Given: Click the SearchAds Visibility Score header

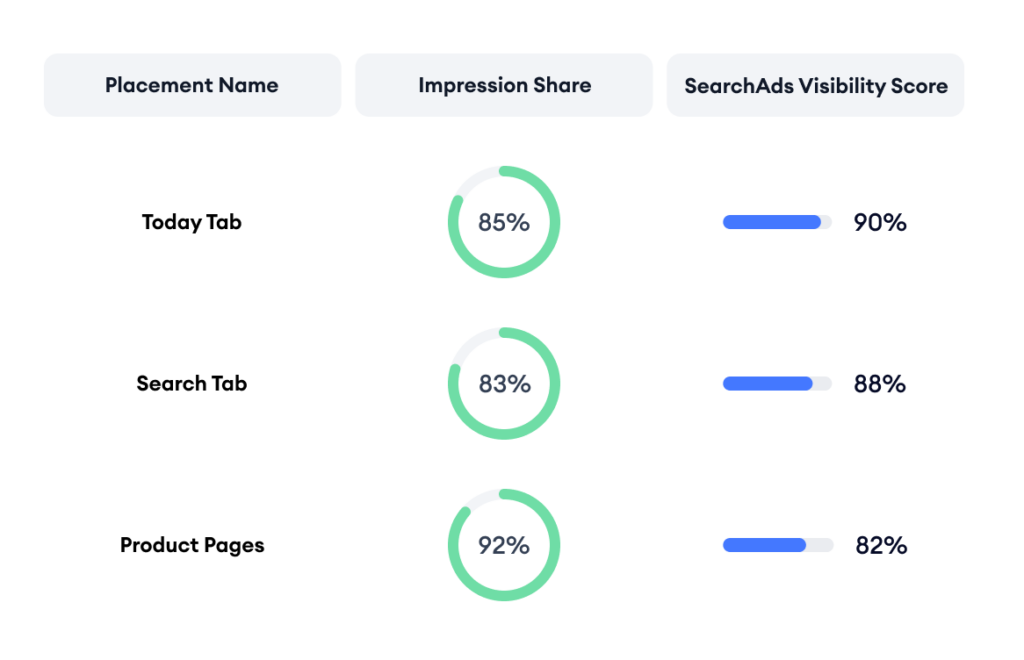Looking at the screenshot, I should 816,86.
